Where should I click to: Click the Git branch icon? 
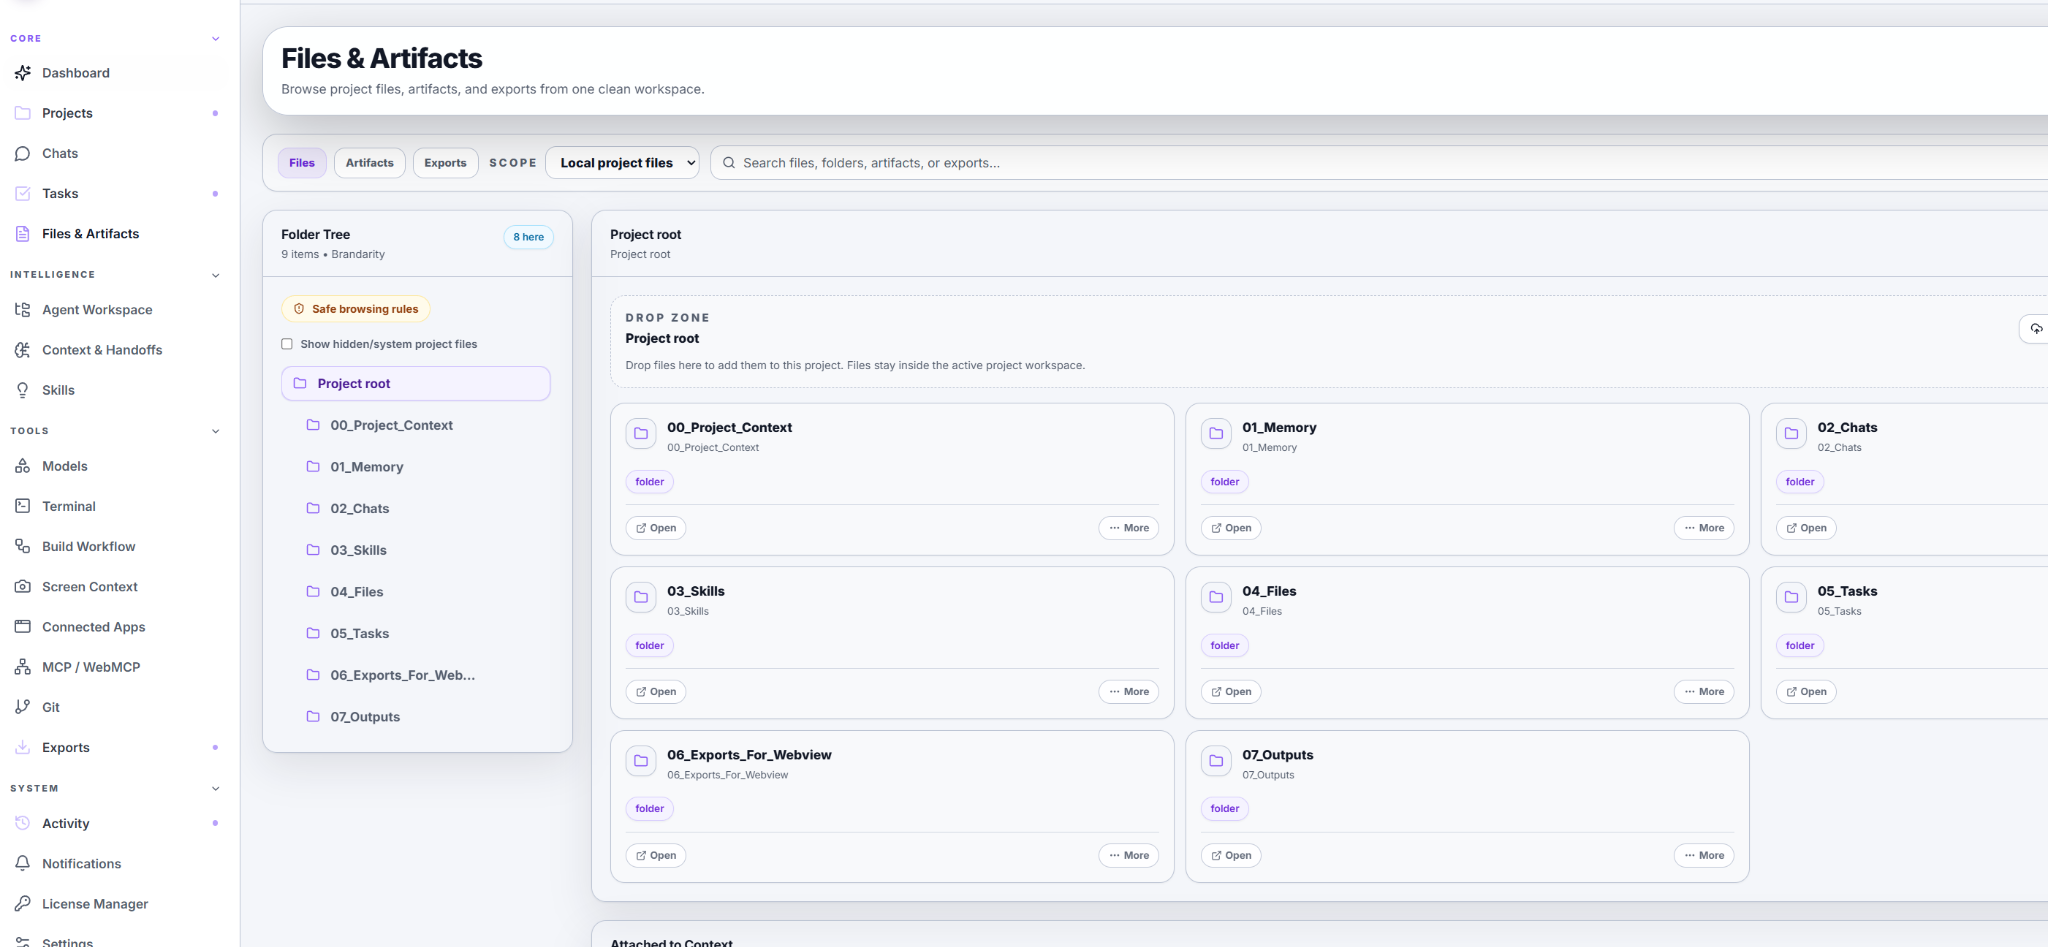pyautogui.click(x=23, y=707)
